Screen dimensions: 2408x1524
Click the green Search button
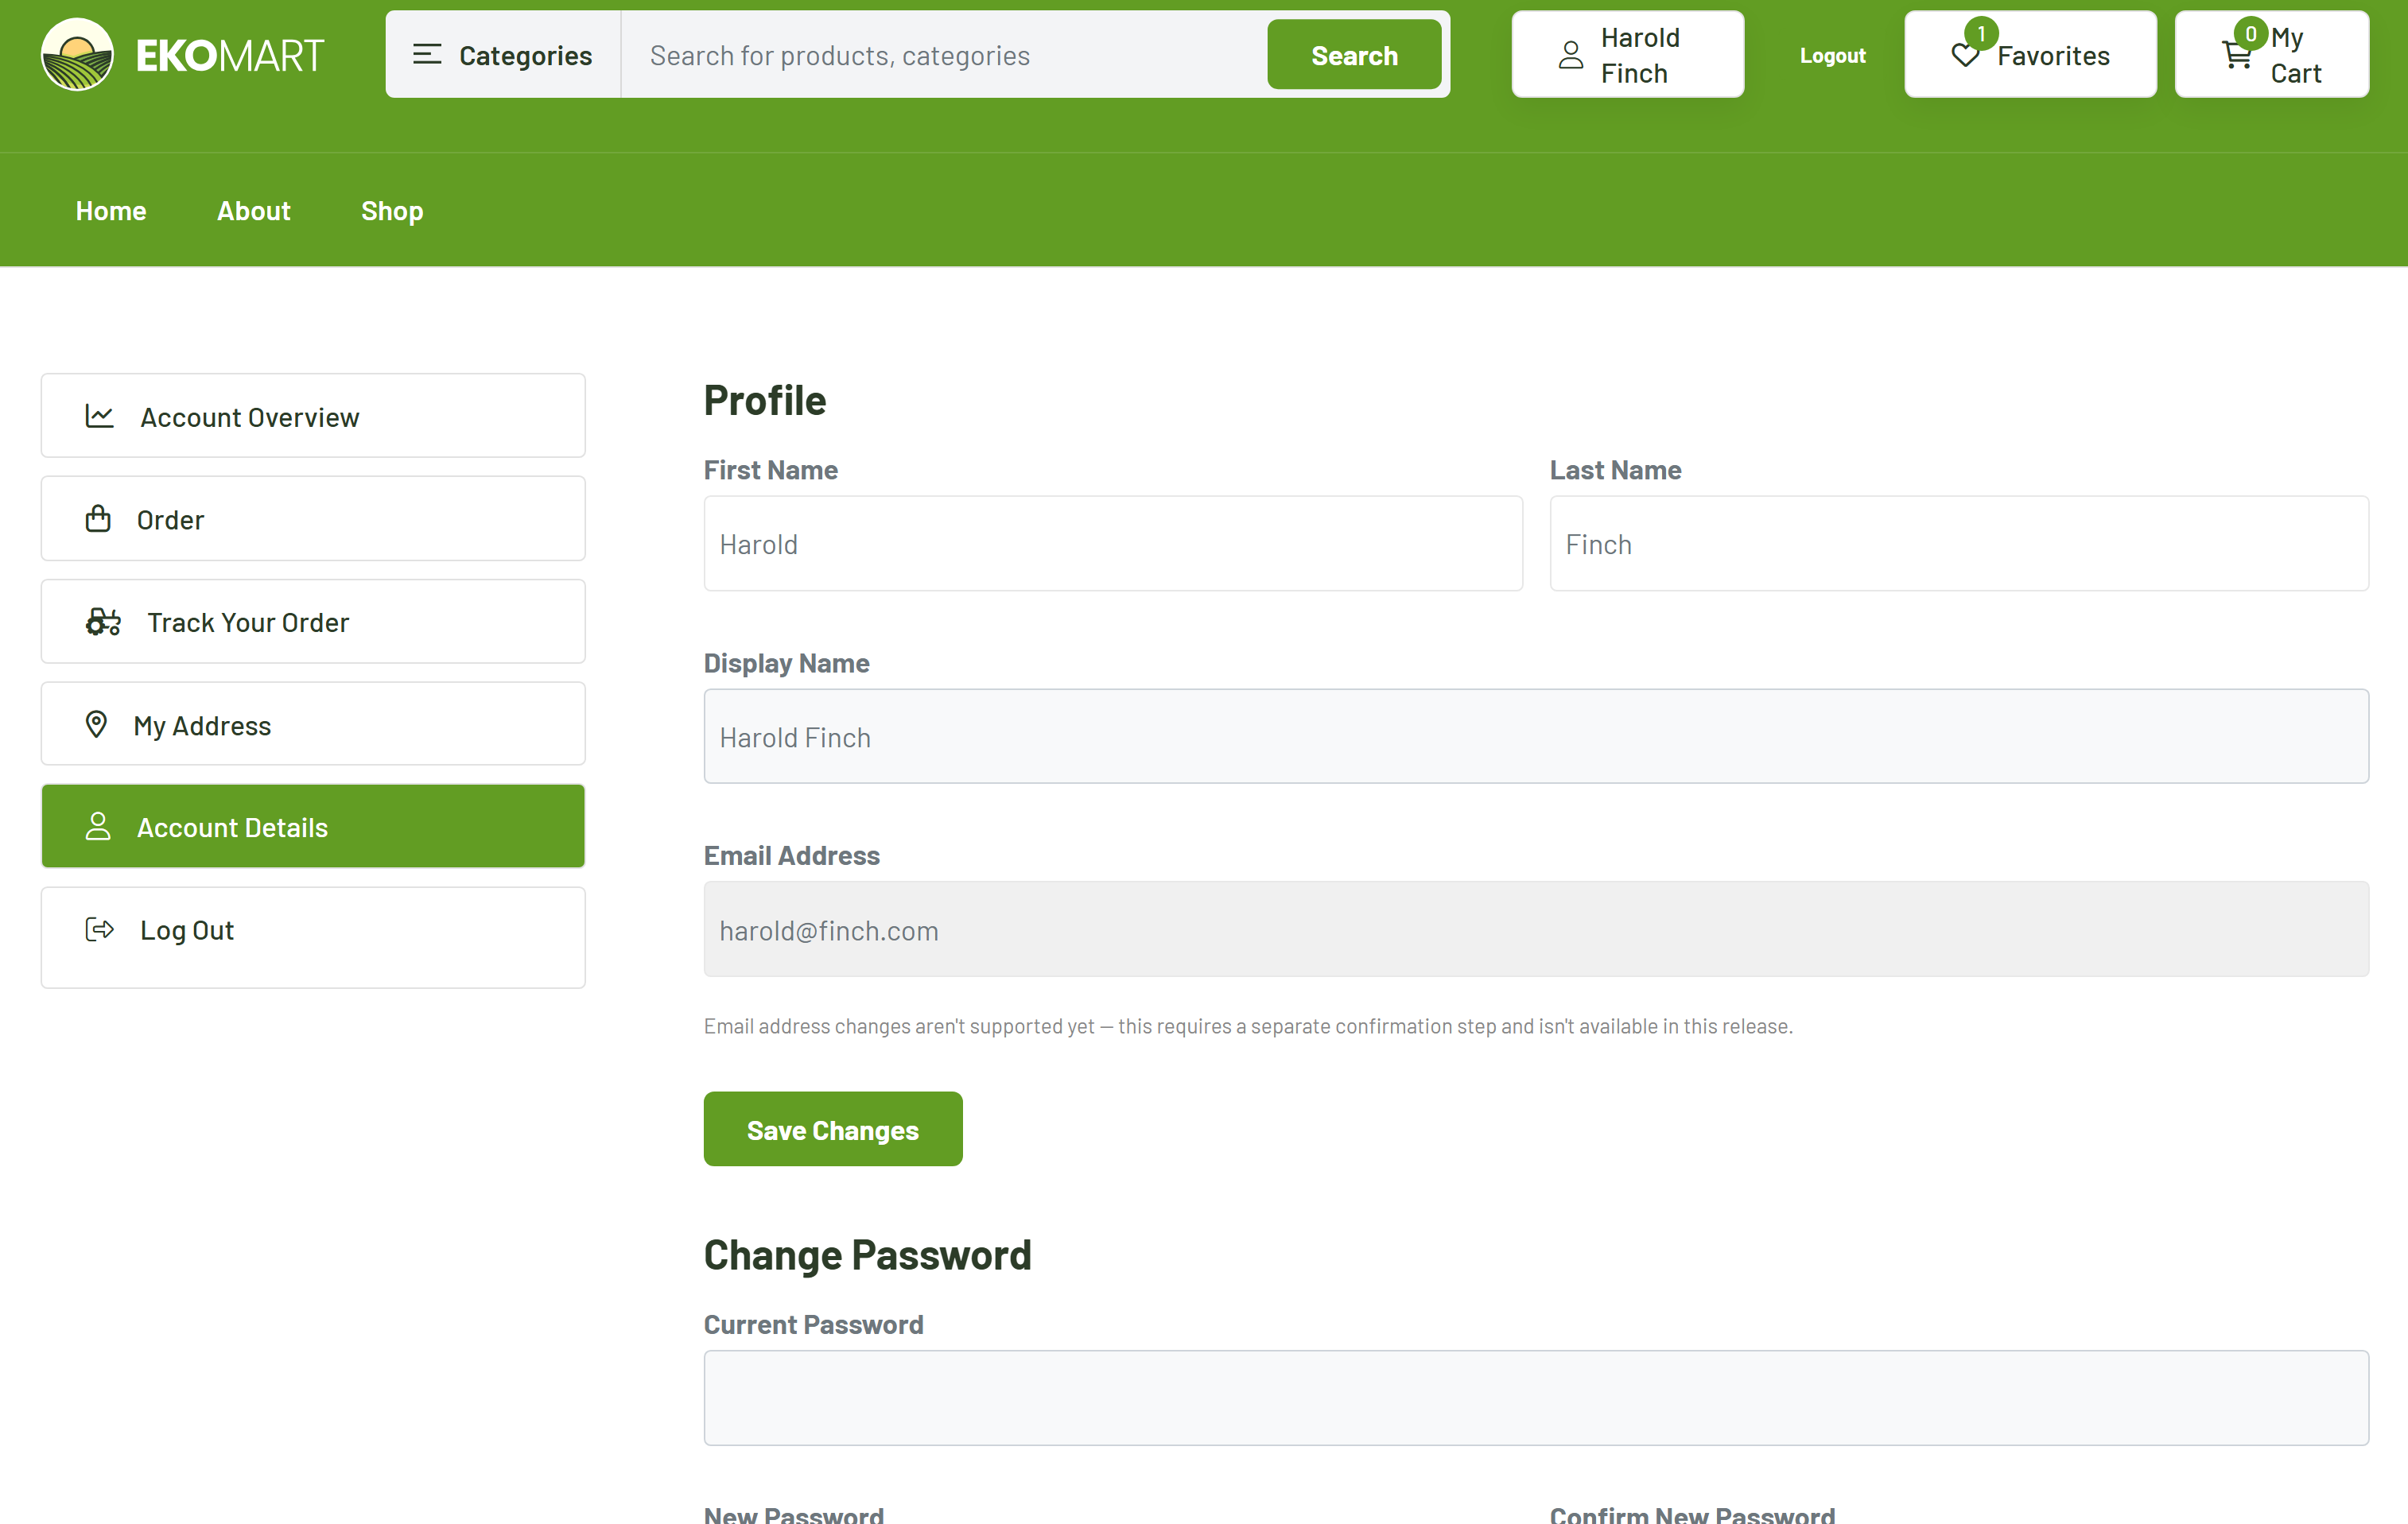tap(1354, 55)
